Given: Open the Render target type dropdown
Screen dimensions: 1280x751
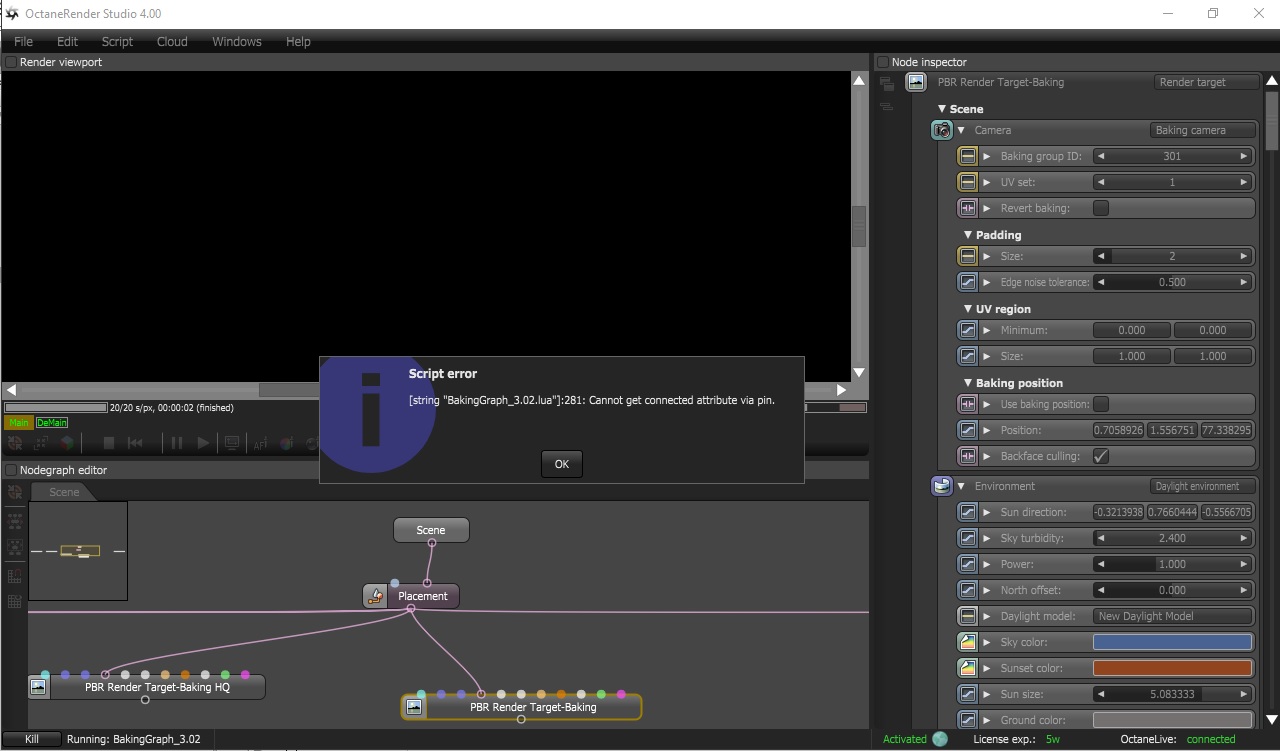Looking at the screenshot, I should point(1205,82).
